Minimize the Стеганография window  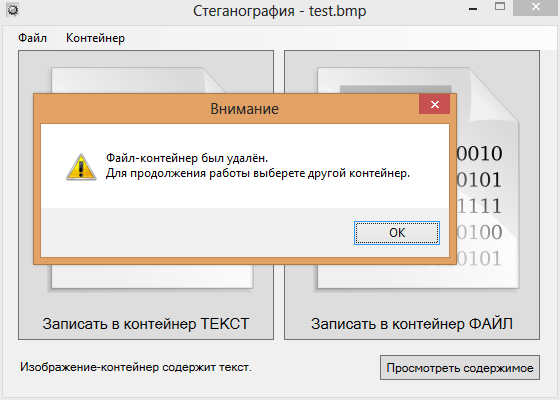(473, 8)
